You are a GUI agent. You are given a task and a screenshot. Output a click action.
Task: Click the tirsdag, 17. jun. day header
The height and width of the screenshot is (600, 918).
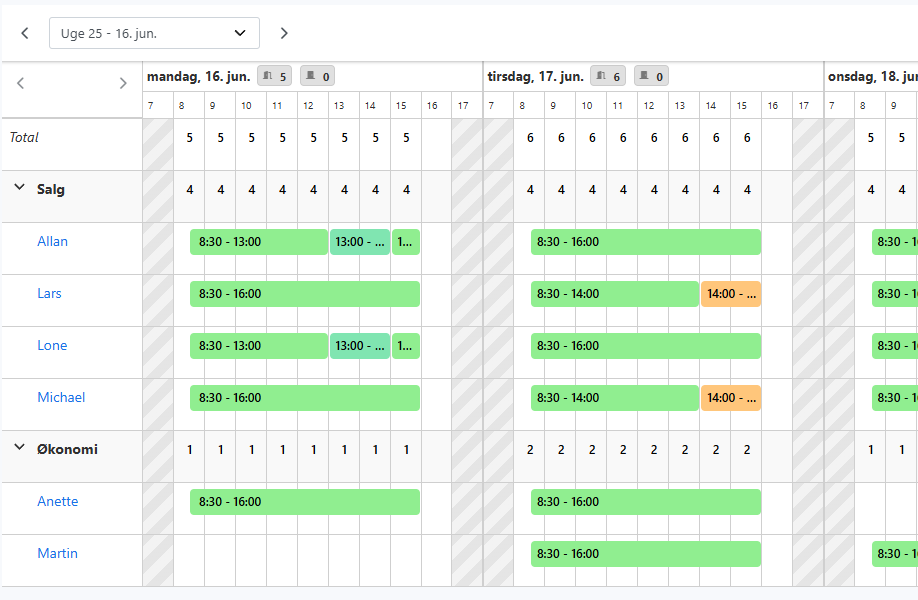pos(535,76)
